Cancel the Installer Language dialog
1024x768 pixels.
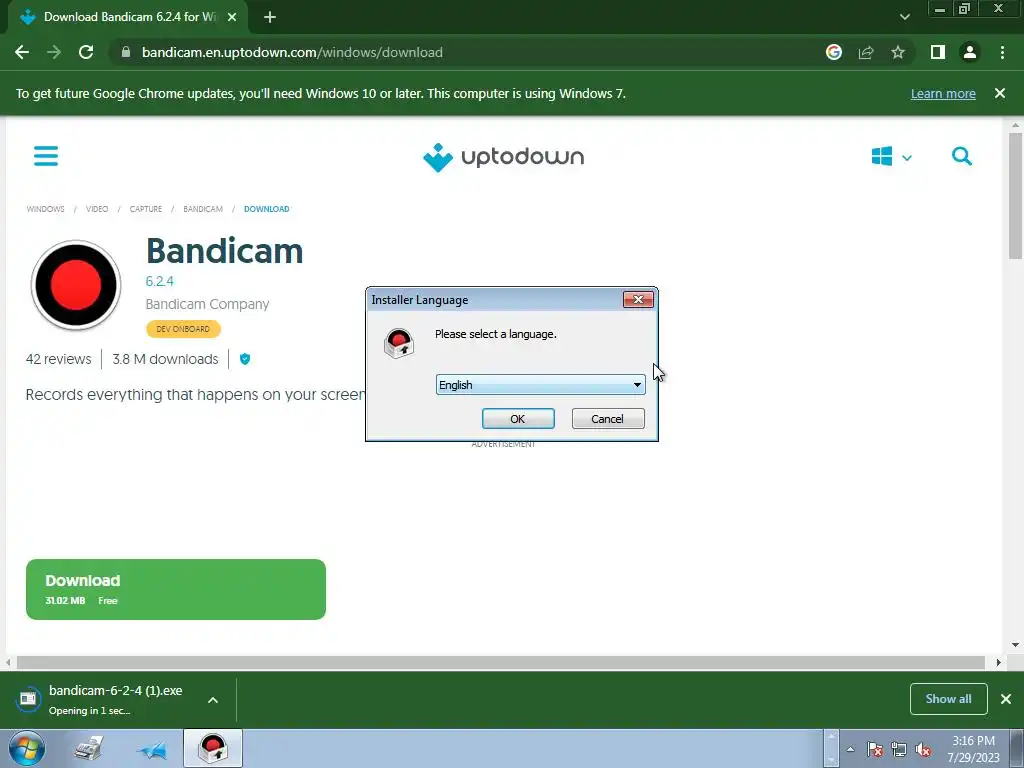click(607, 419)
